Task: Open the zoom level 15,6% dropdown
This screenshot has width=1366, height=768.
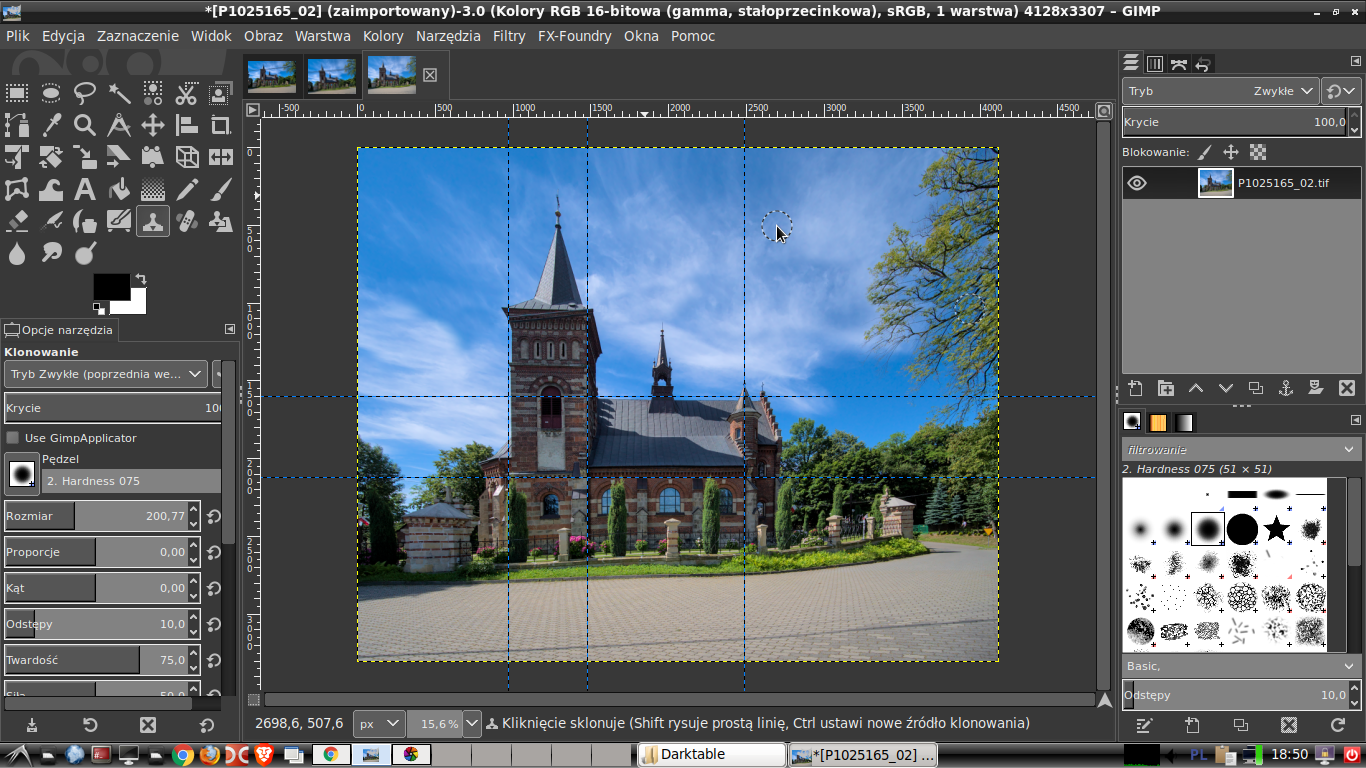Action: point(471,723)
